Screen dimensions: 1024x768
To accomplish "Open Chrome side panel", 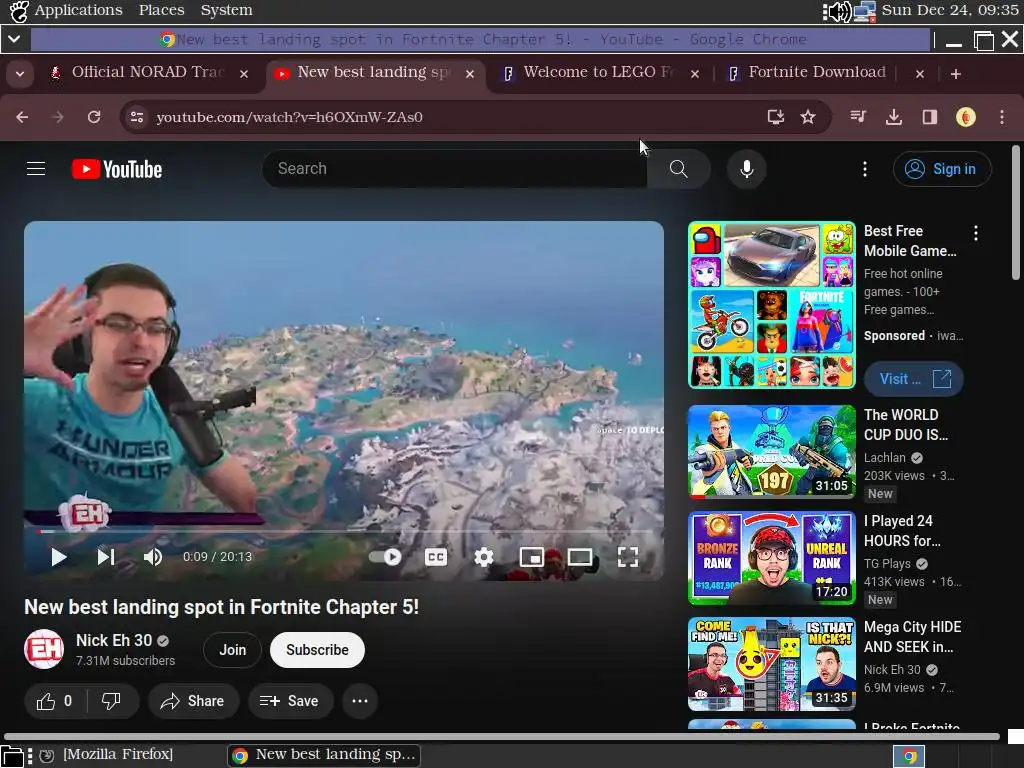I will [930, 117].
